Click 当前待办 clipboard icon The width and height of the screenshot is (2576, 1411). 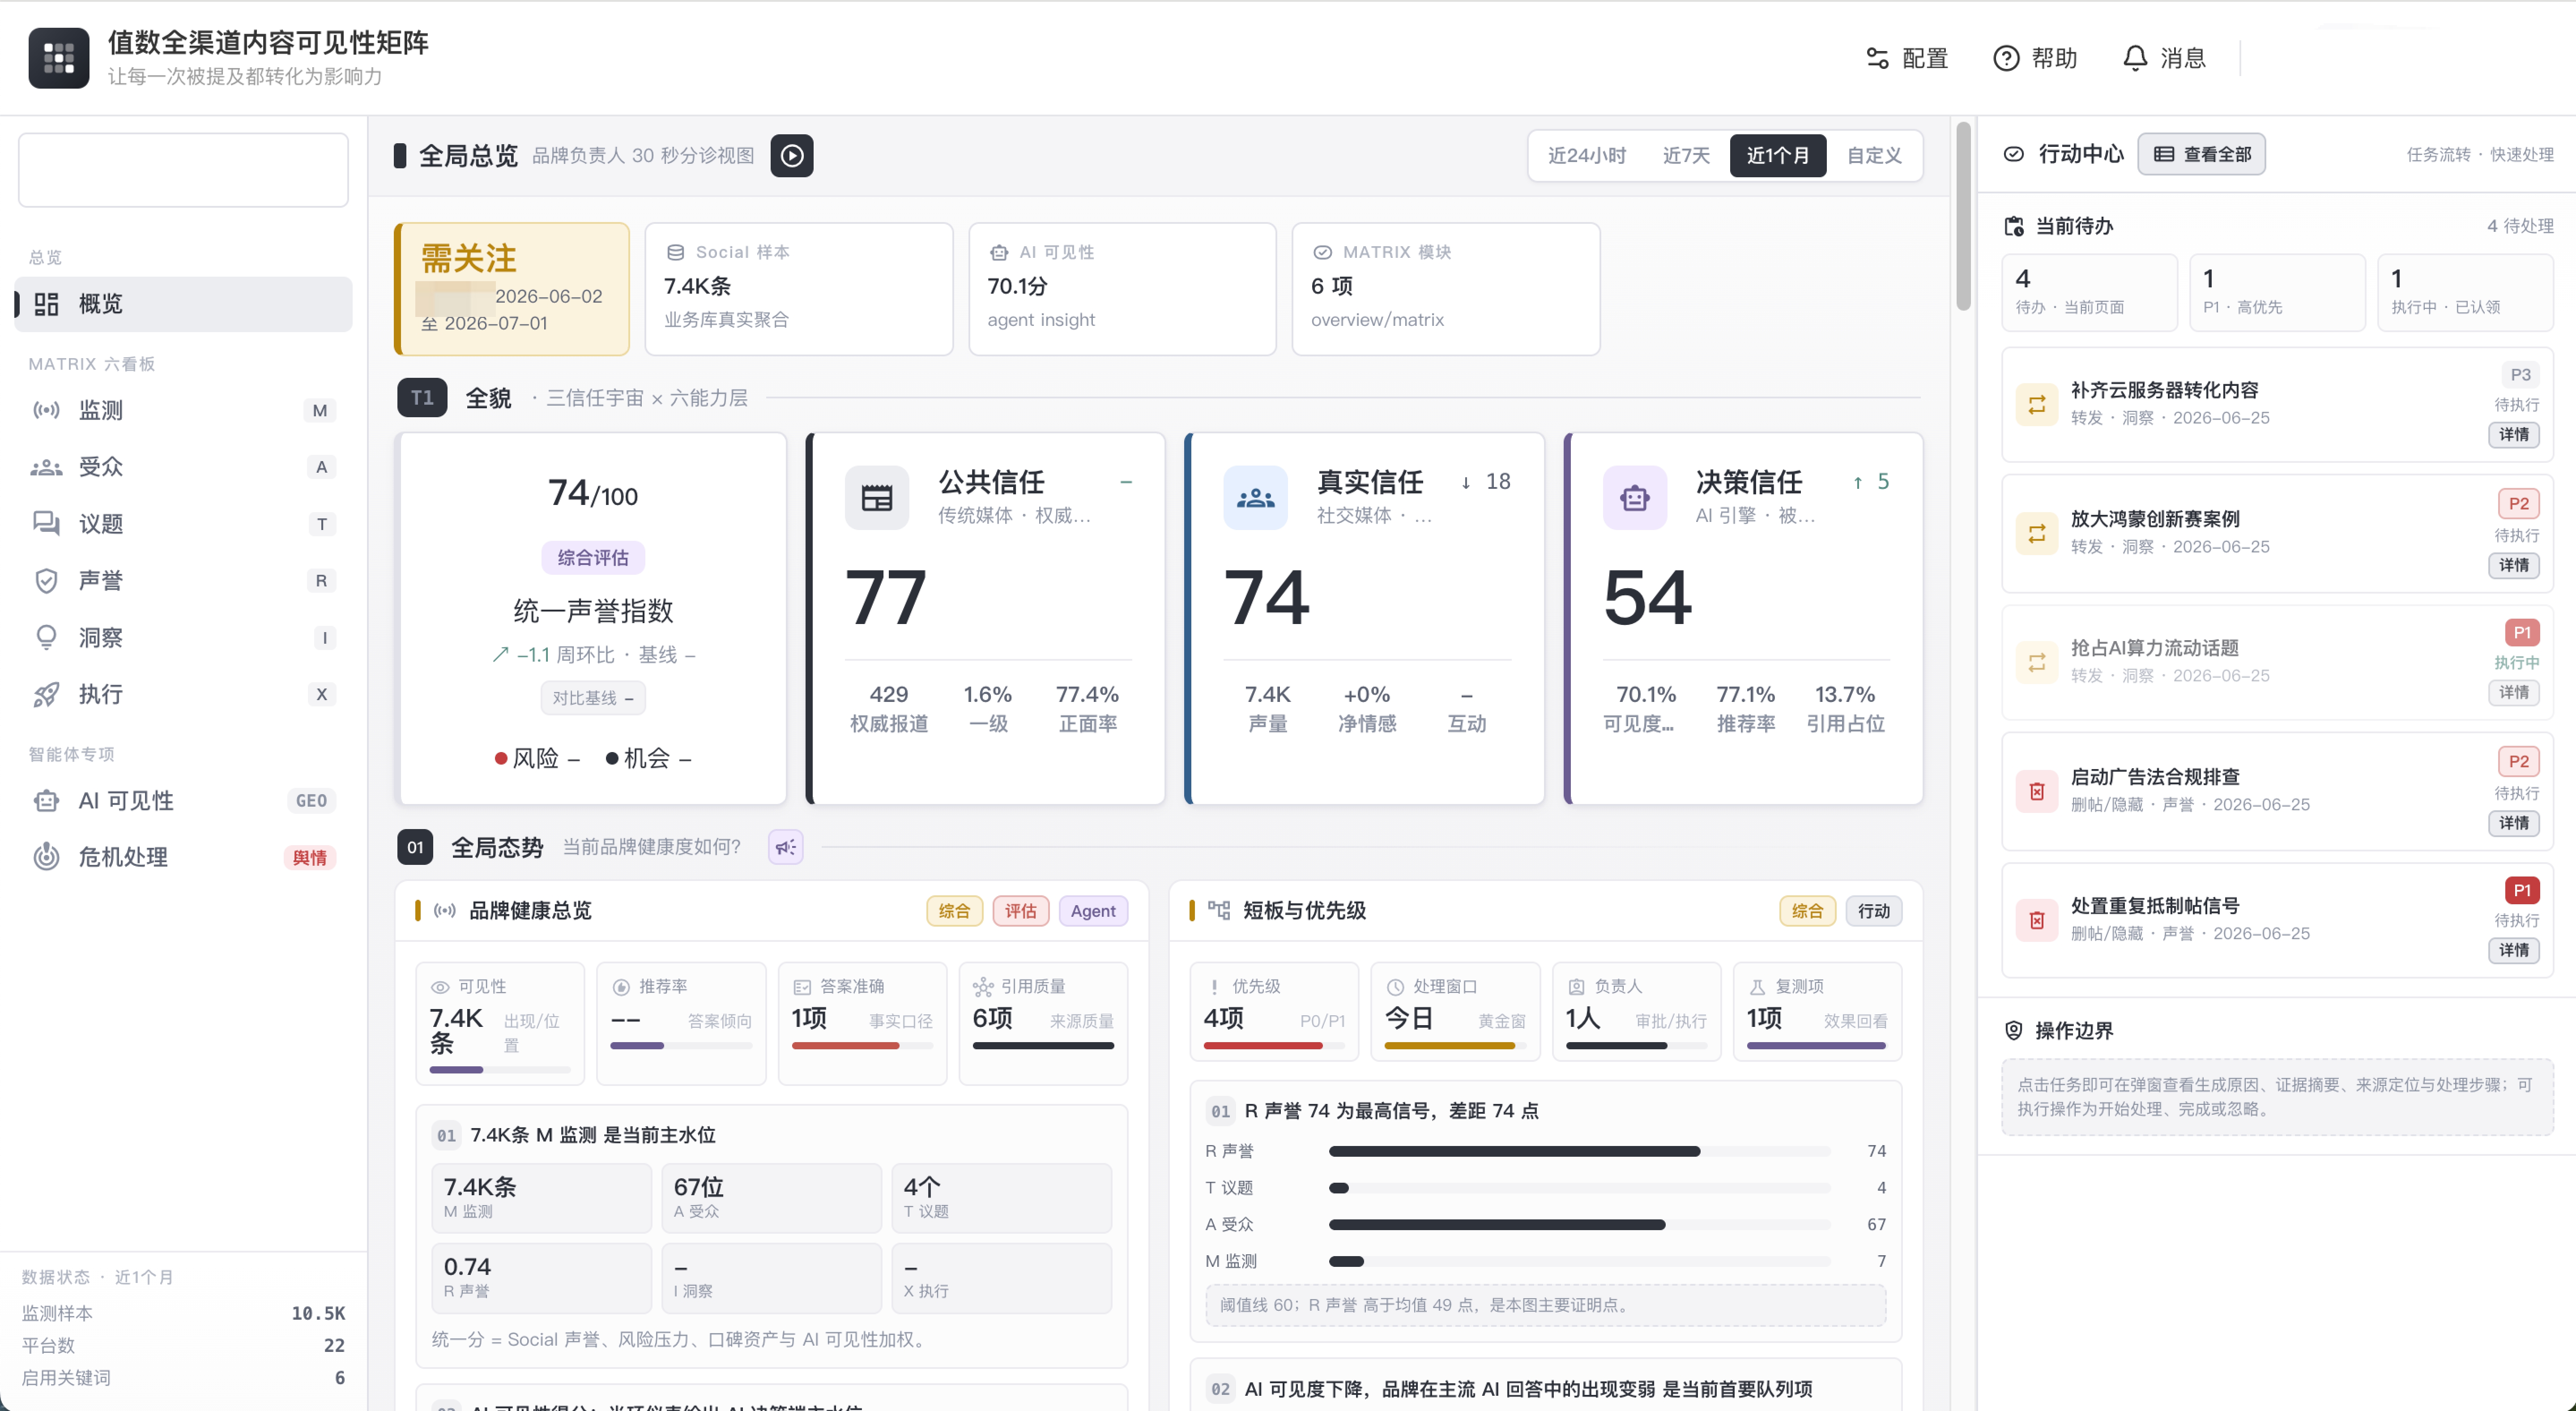click(x=2014, y=226)
